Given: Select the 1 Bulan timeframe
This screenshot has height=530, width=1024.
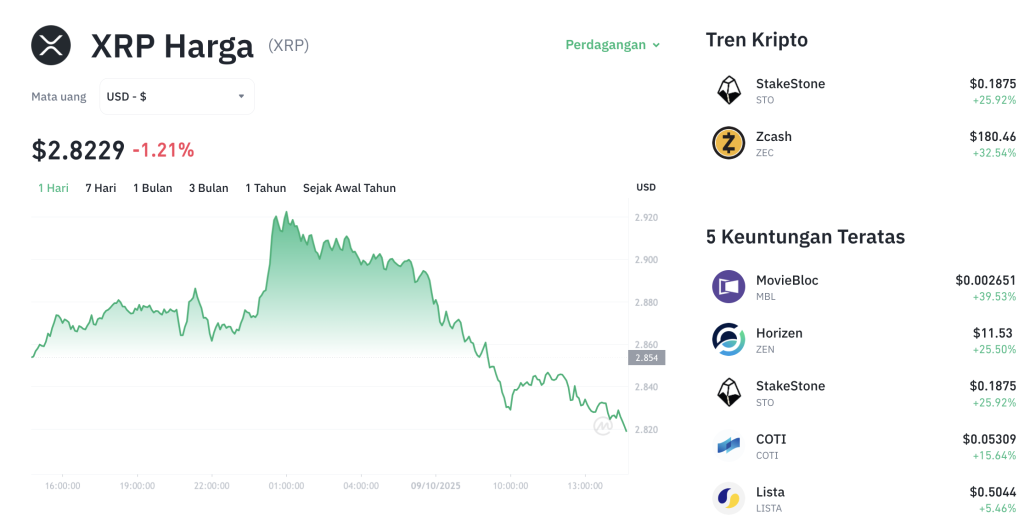Looking at the screenshot, I should pos(153,188).
